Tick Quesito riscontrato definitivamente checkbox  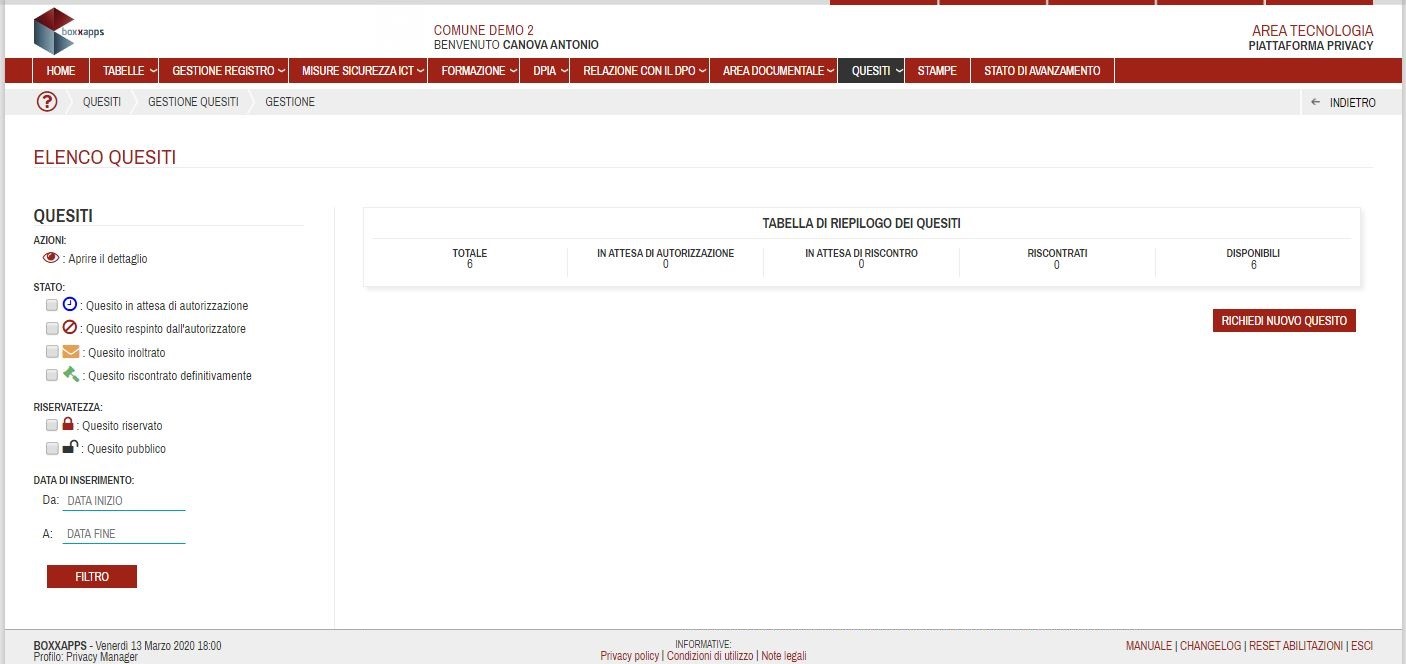[x=52, y=375]
